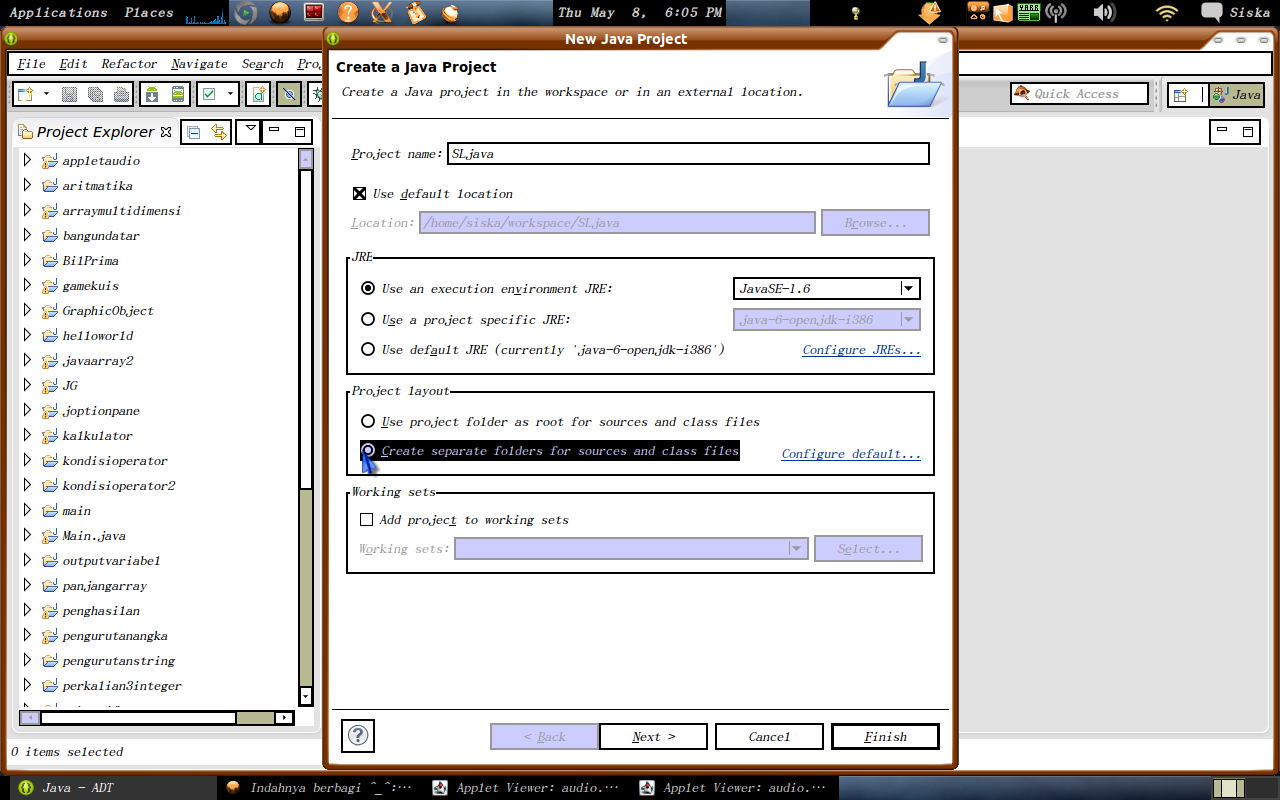Open the Navigate menu

coord(198,63)
